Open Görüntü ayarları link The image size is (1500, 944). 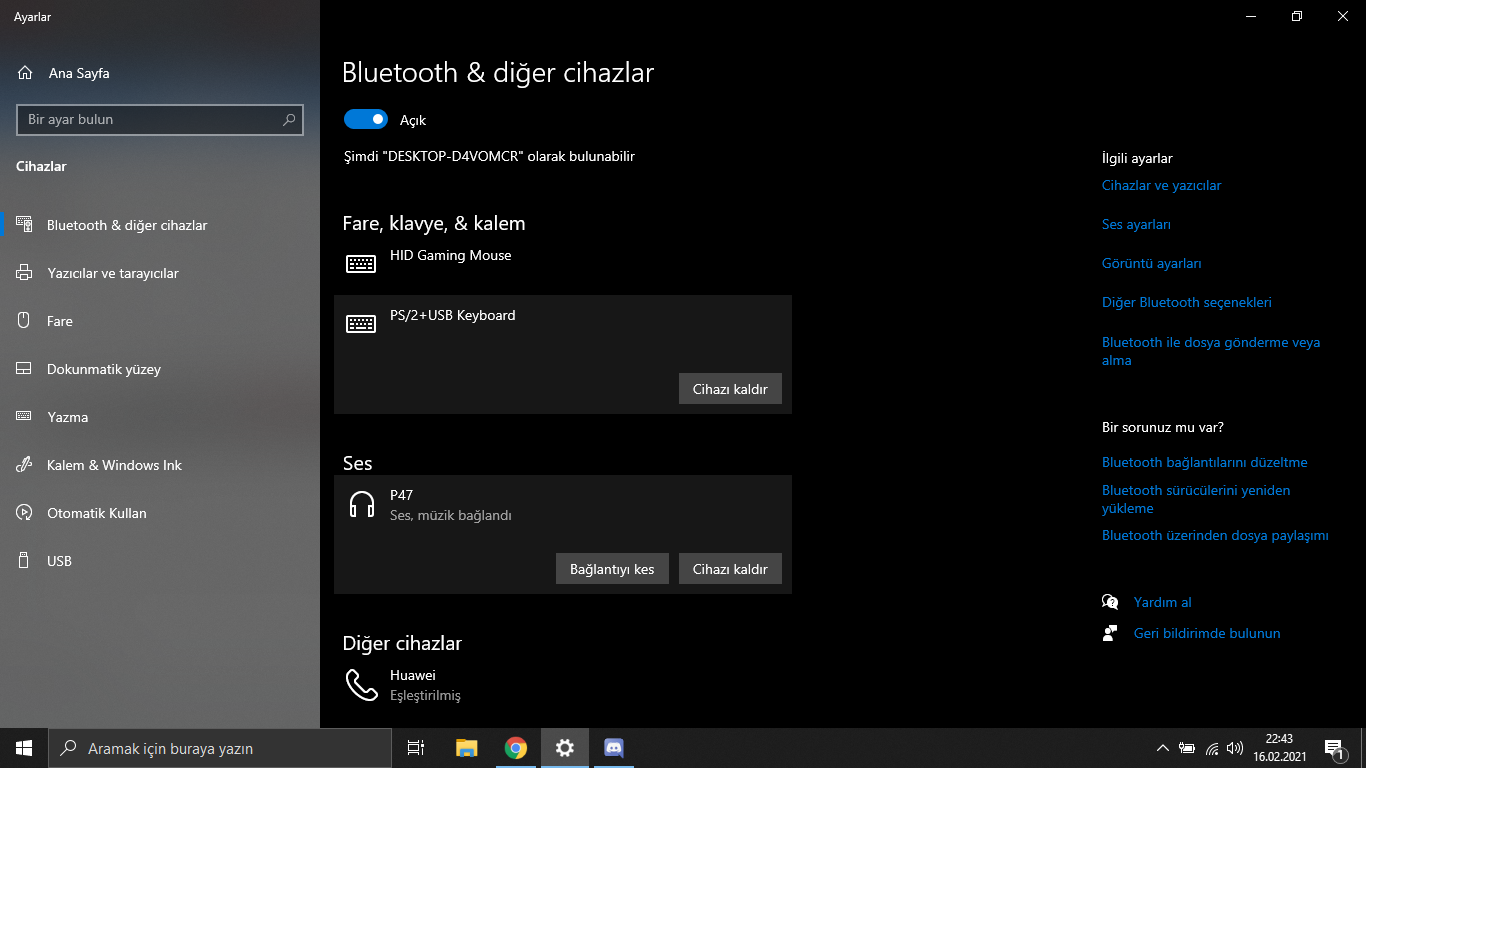click(x=1151, y=263)
